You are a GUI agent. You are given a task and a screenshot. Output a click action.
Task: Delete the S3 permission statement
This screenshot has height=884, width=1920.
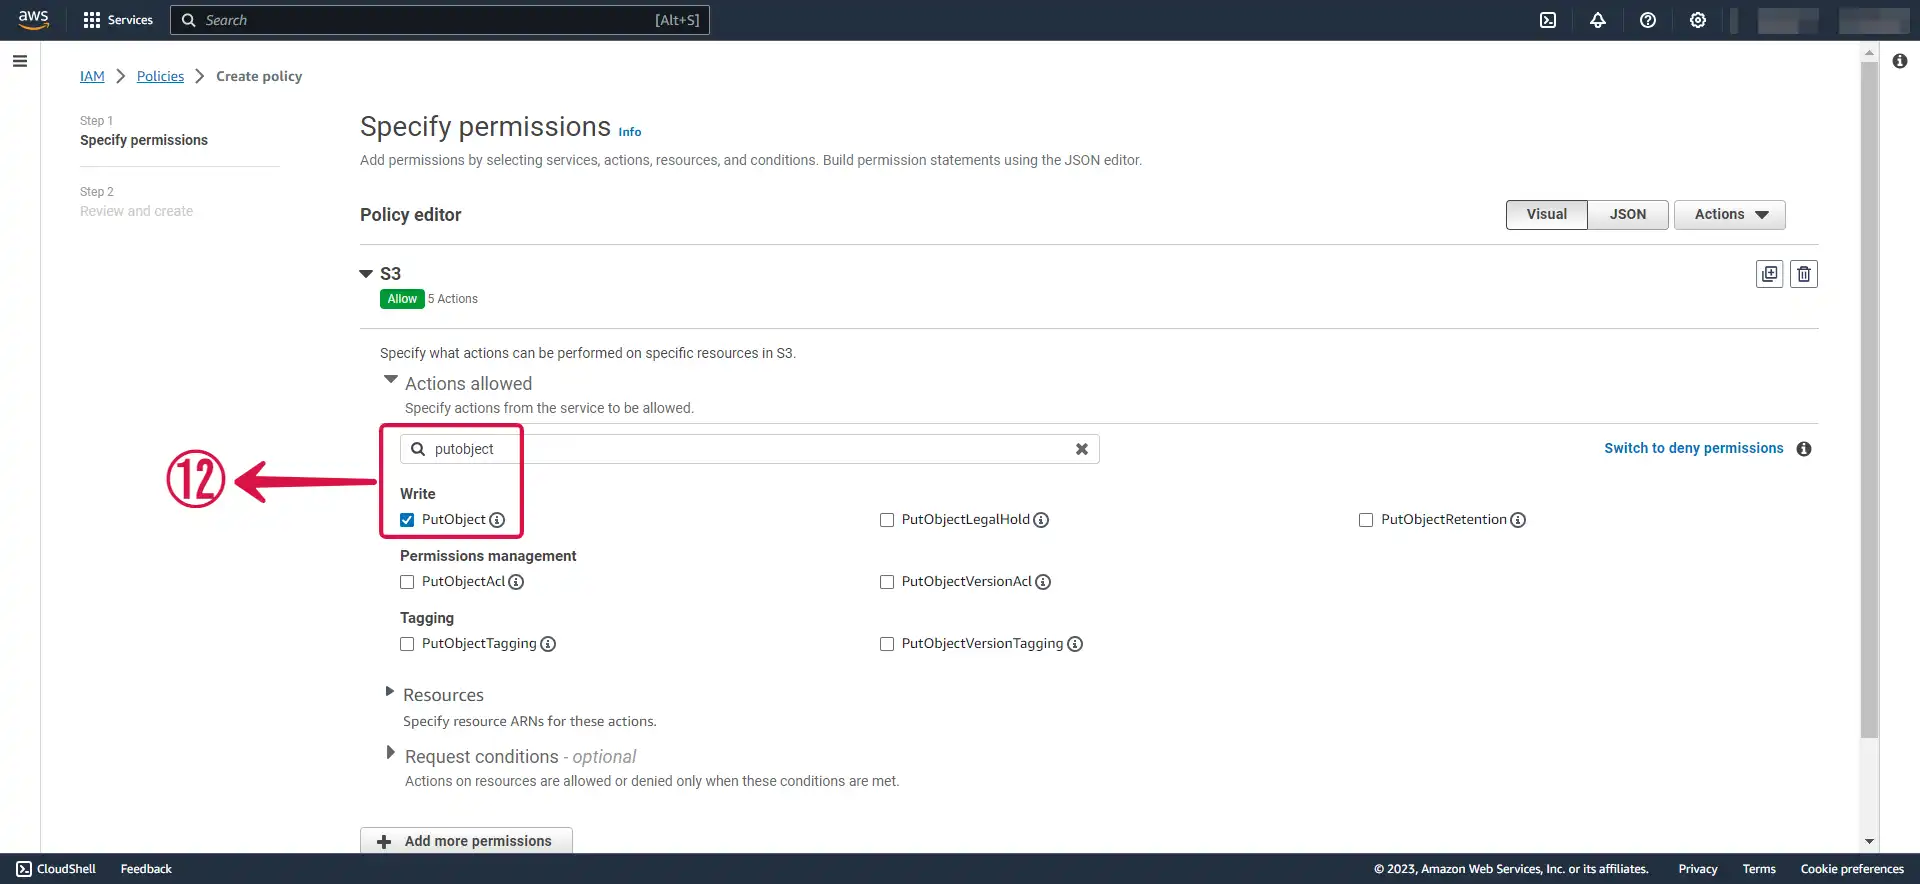point(1804,274)
